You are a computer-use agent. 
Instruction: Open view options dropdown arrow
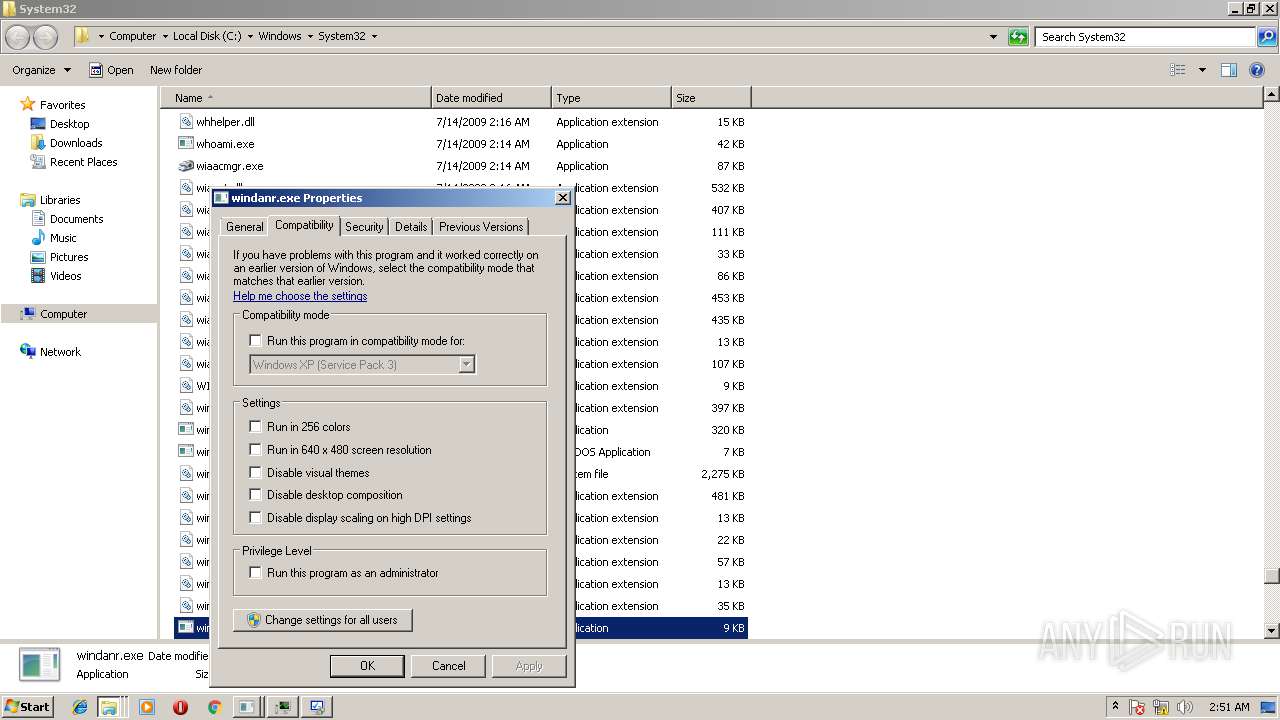(1202, 70)
